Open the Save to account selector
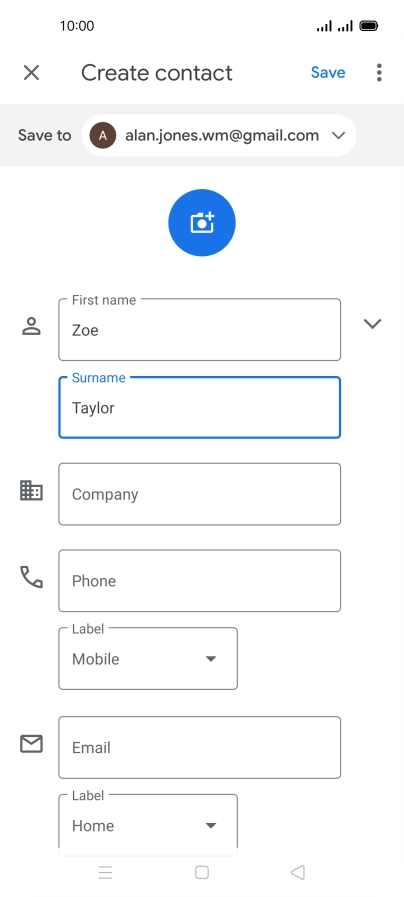The width and height of the screenshot is (404, 897). (x=219, y=136)
